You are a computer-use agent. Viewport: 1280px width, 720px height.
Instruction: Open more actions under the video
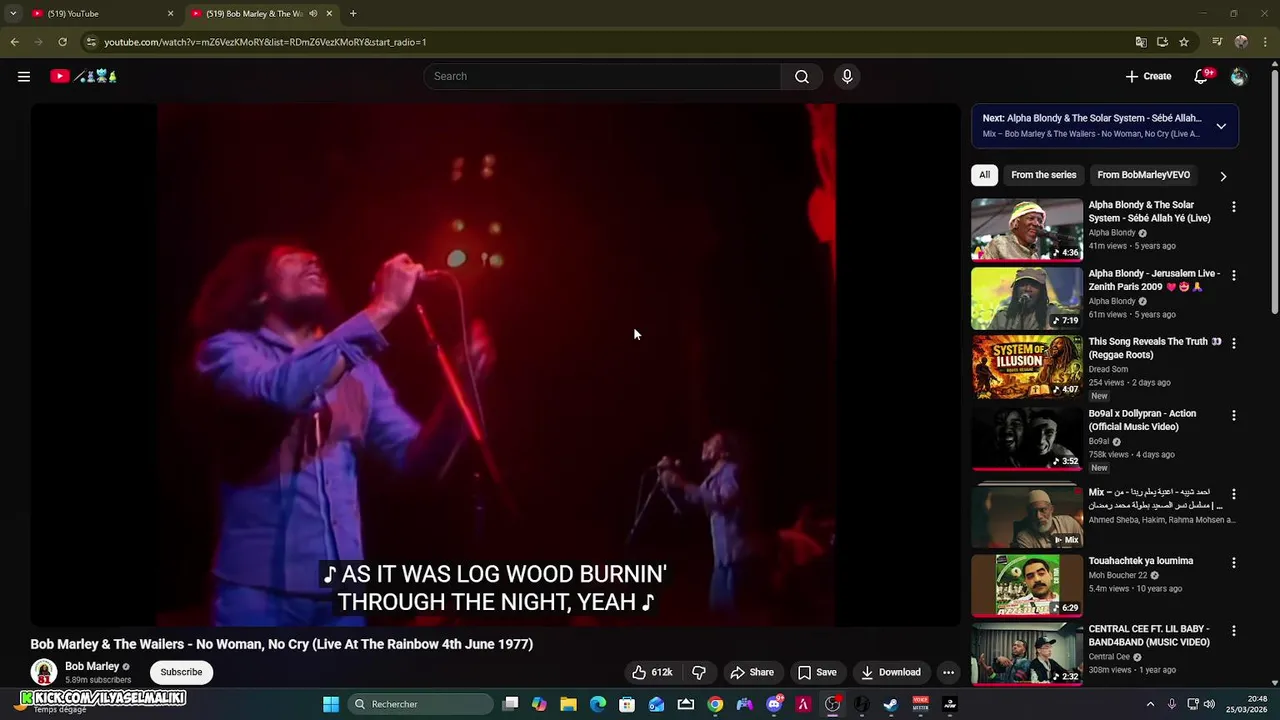tap(948, 672)
